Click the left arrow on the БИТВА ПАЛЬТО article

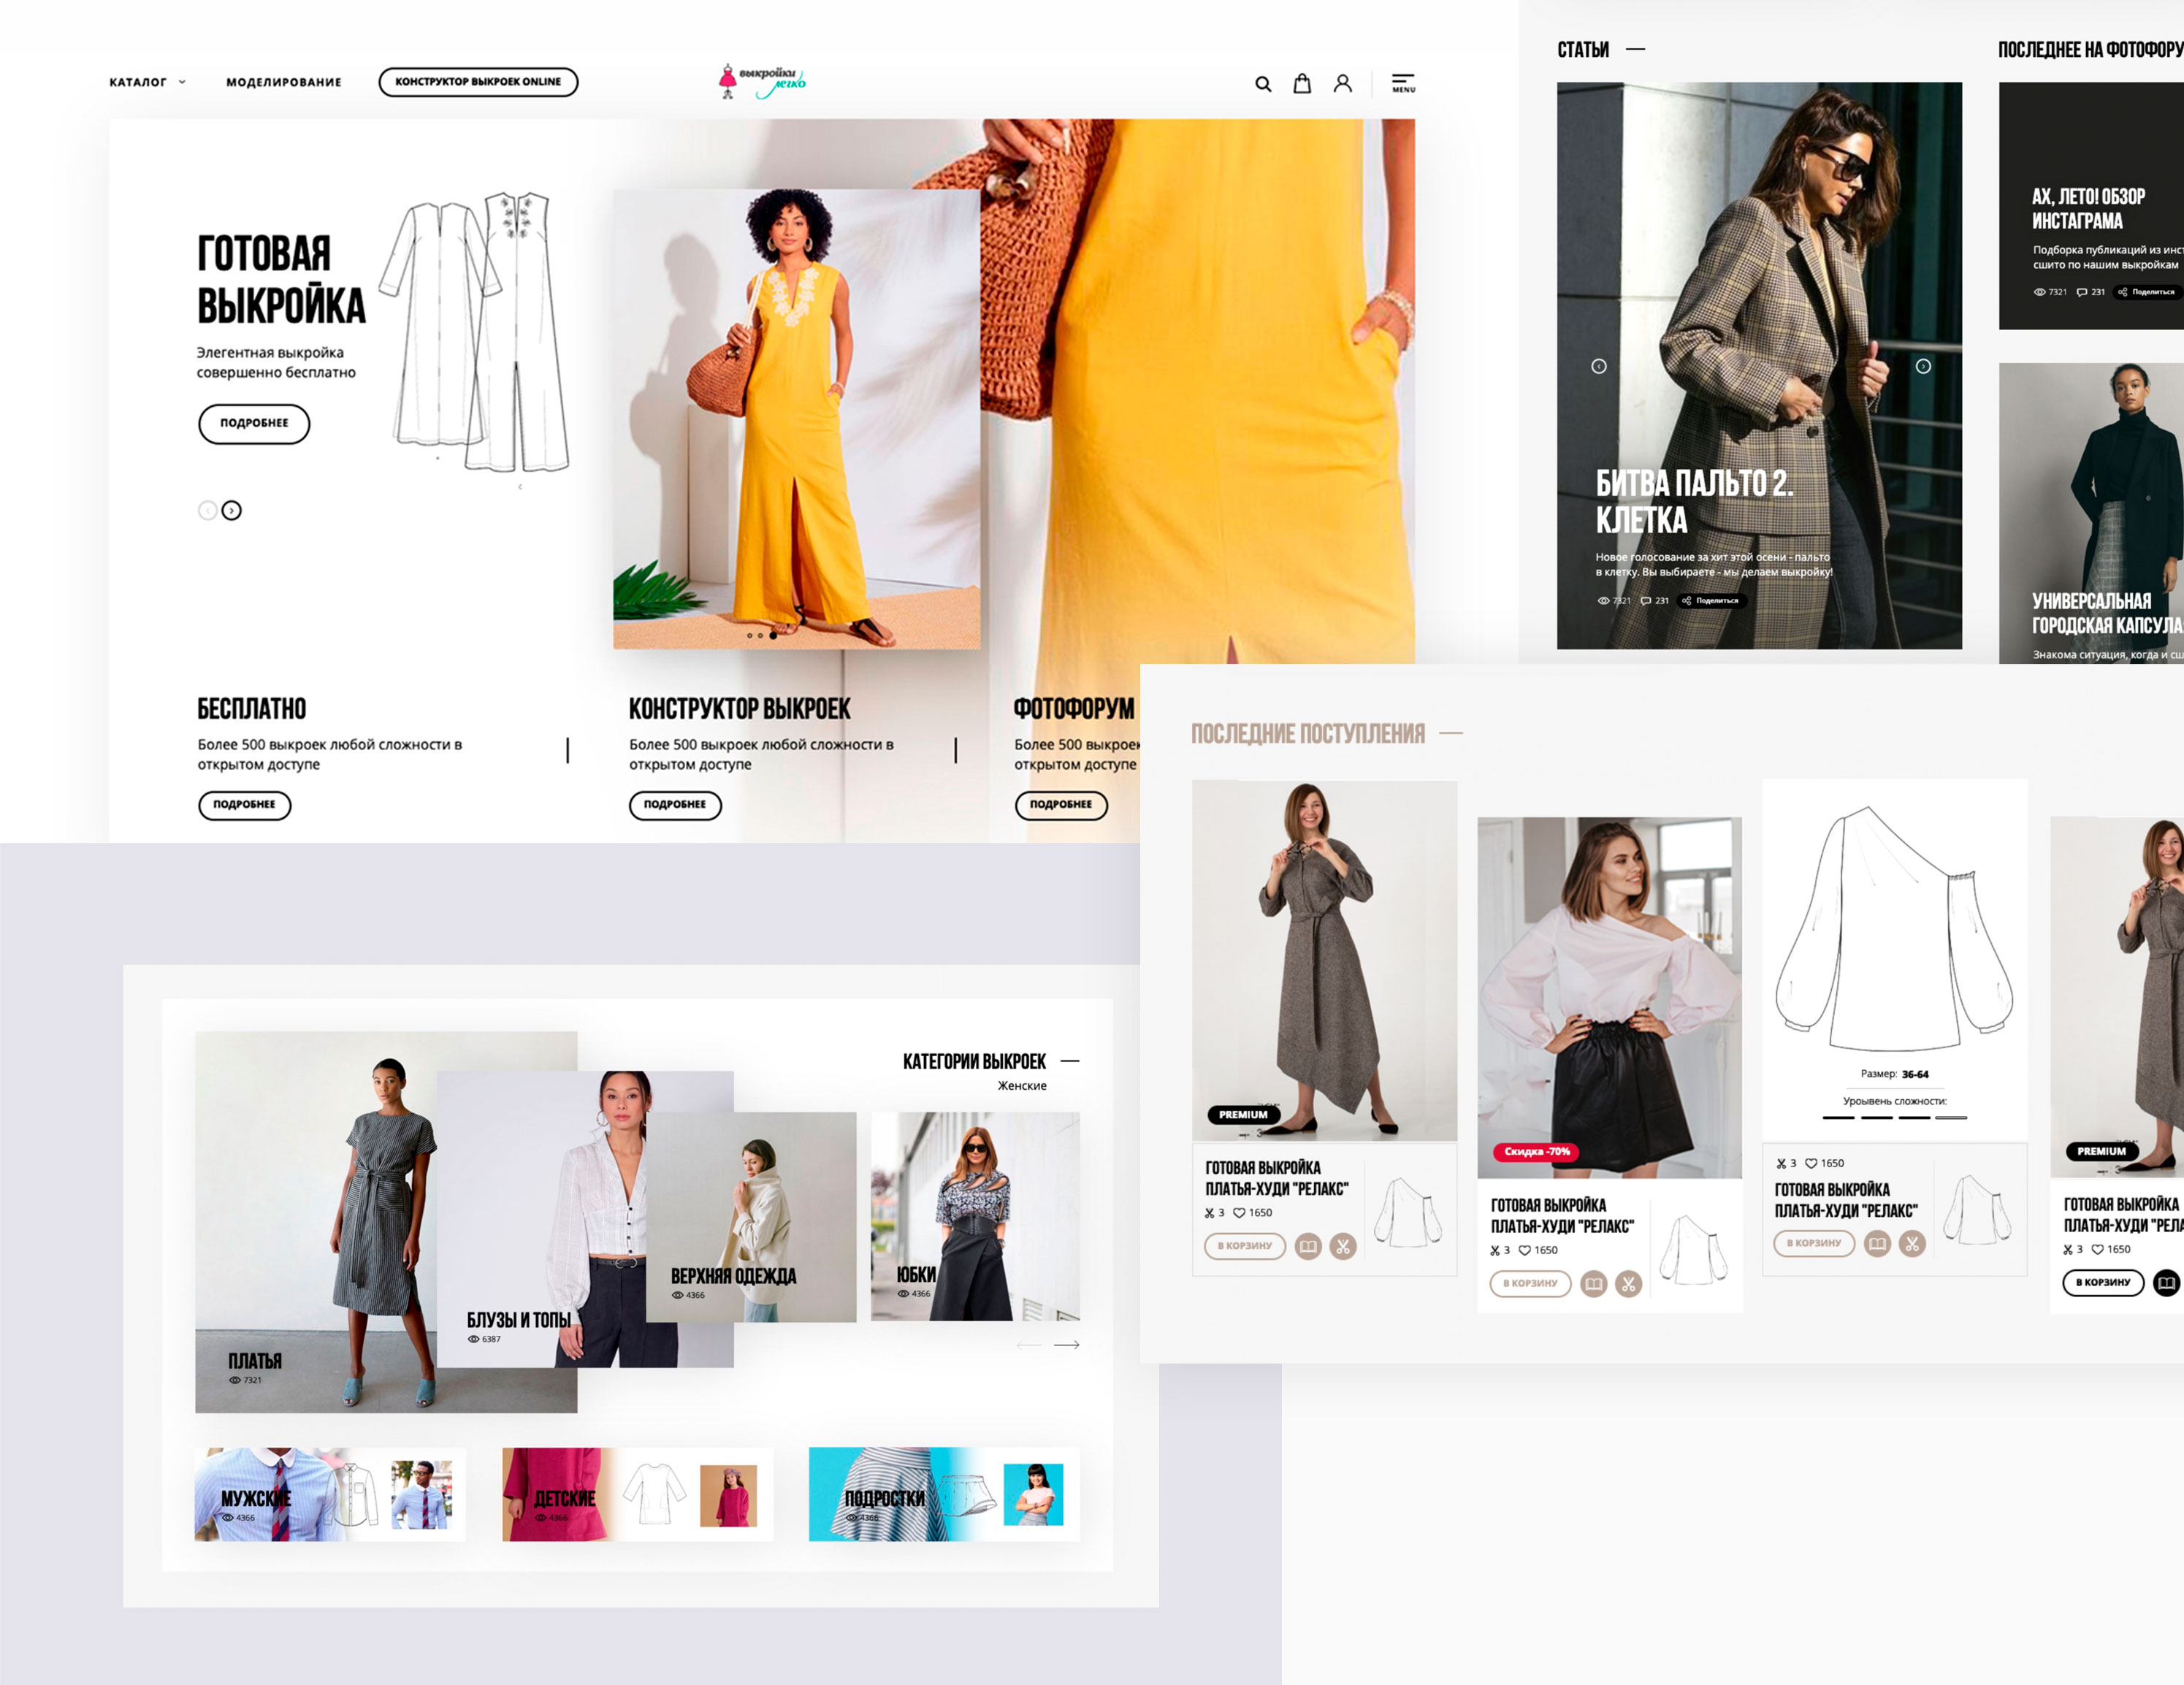point(1599,366)
